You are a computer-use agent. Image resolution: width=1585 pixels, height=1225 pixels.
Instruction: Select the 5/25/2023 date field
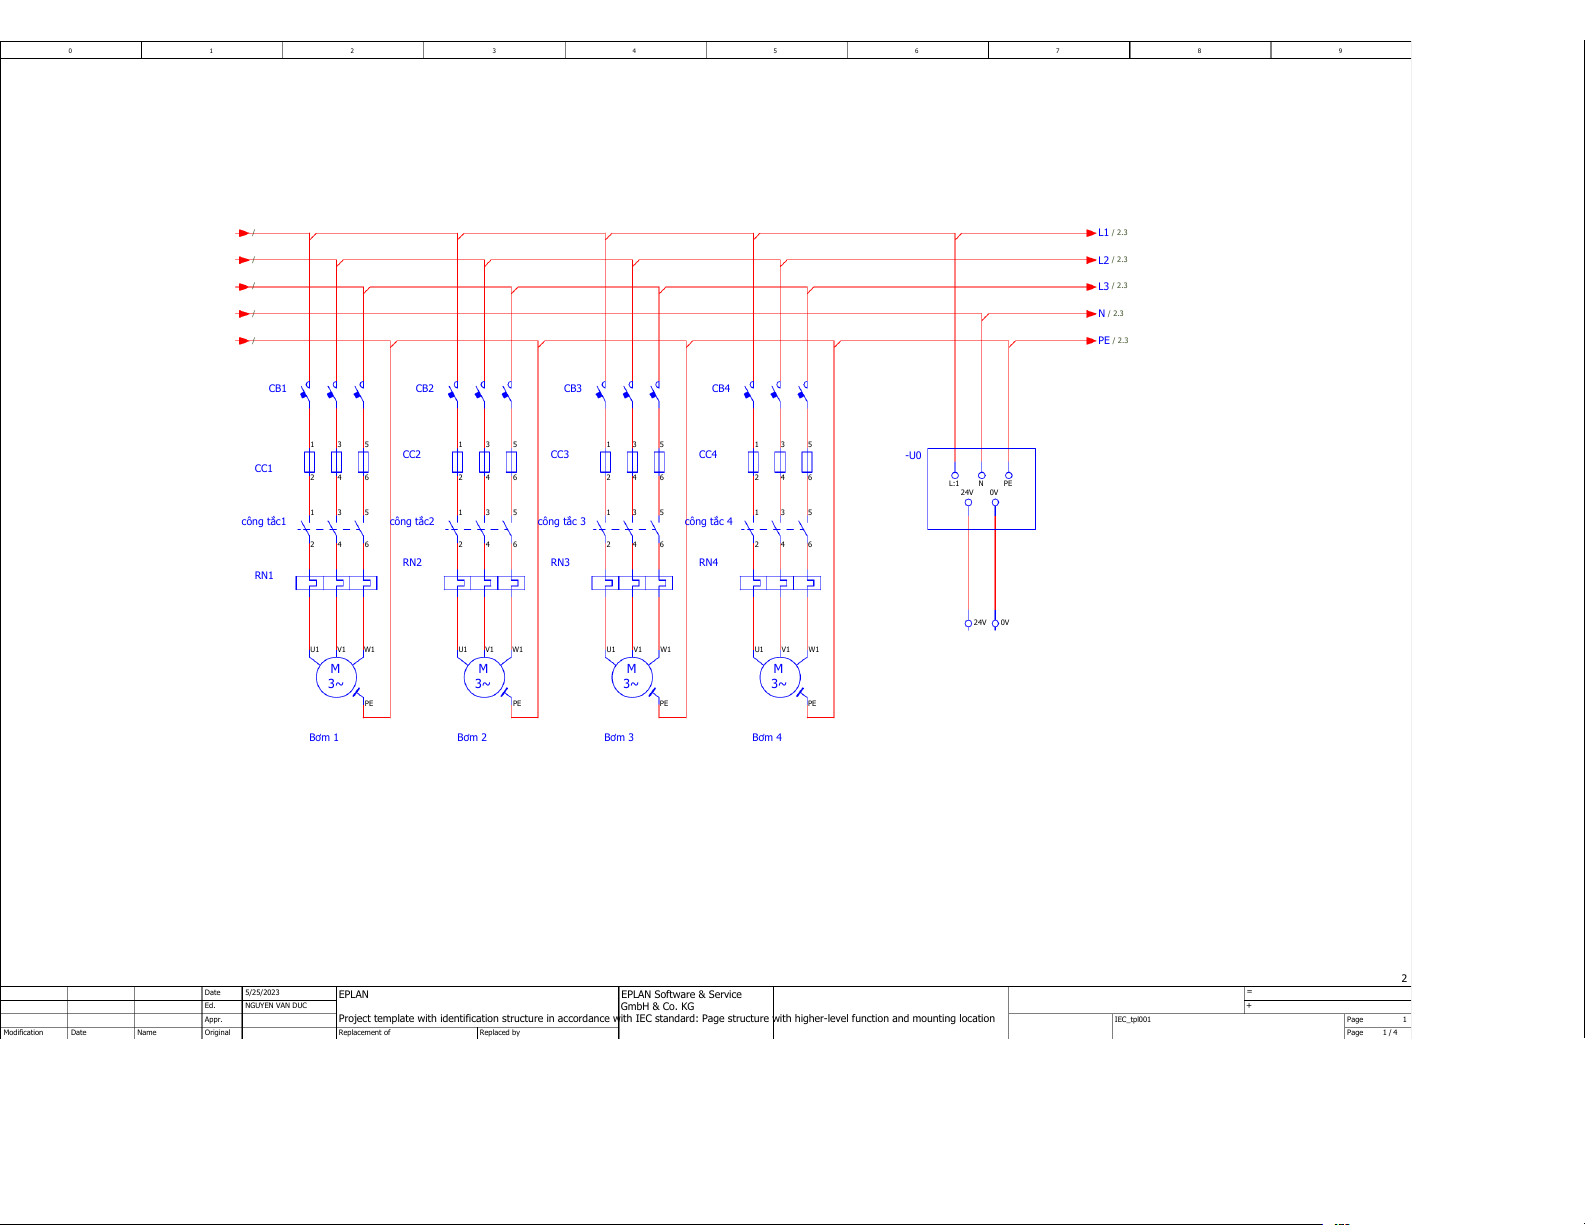262,993
